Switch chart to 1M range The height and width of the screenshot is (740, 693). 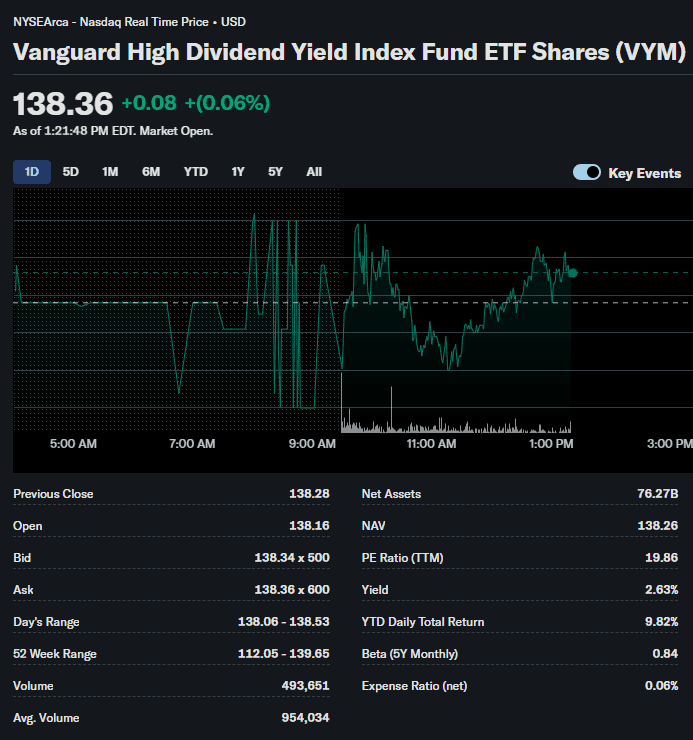(x=110, y=172)
